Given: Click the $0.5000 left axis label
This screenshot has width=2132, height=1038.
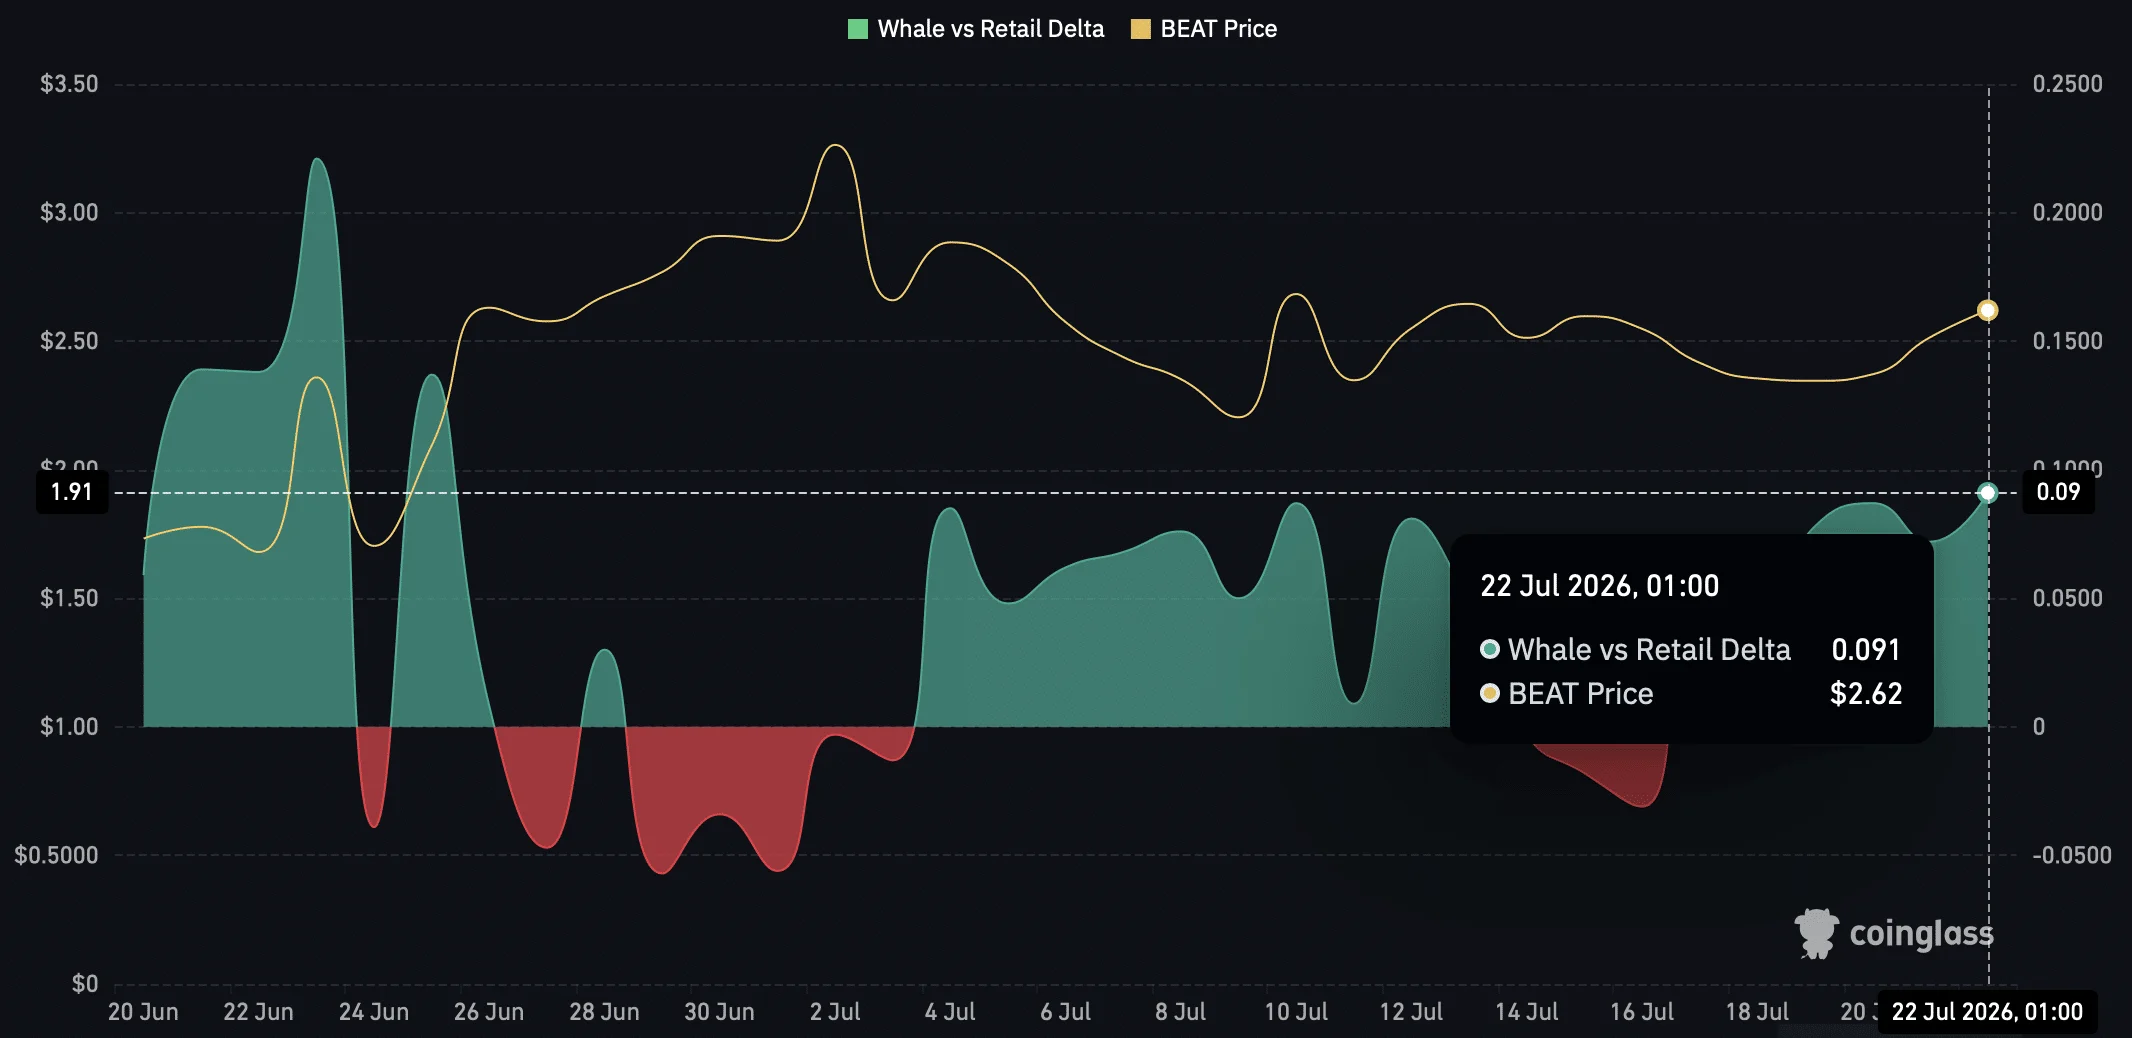Looking at the screenshot, I should [x=56, y=855].
